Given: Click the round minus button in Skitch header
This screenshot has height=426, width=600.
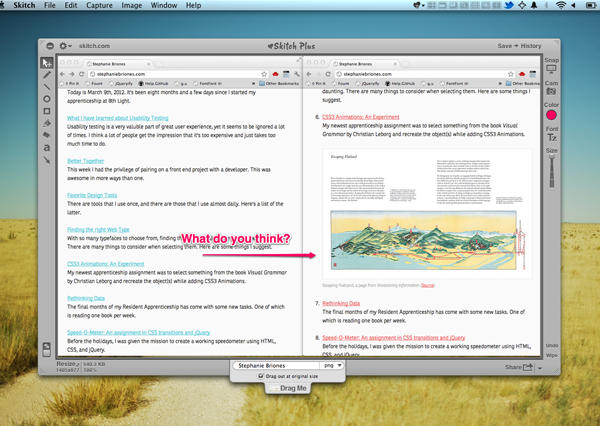Looking at the screenshot, I should (x=50, y=46).
